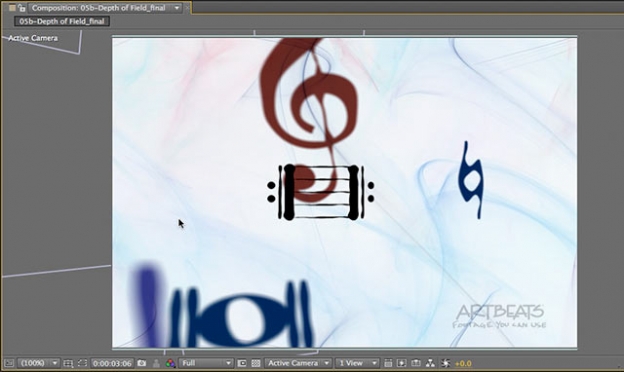The height and width of the screenshot is (372, 624).
Task: Click the Adjust Exposure +0.0 value
Action: coord(463,363)
